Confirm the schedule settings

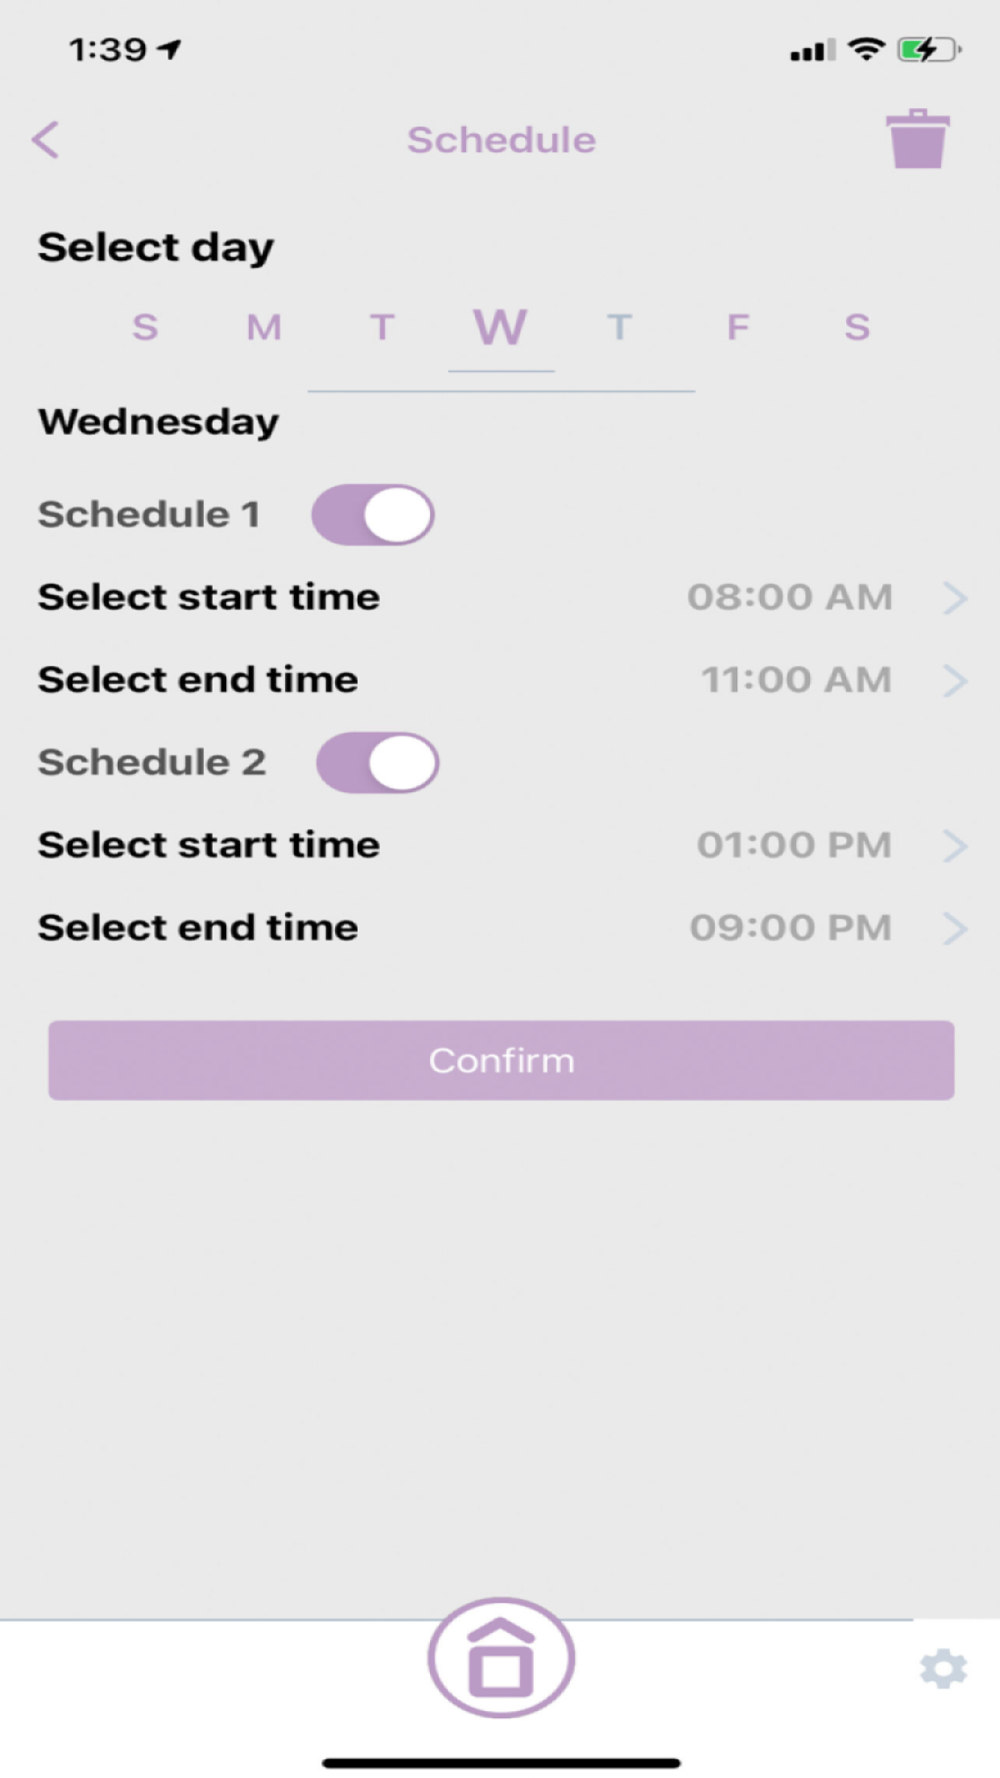point(501,1060)
